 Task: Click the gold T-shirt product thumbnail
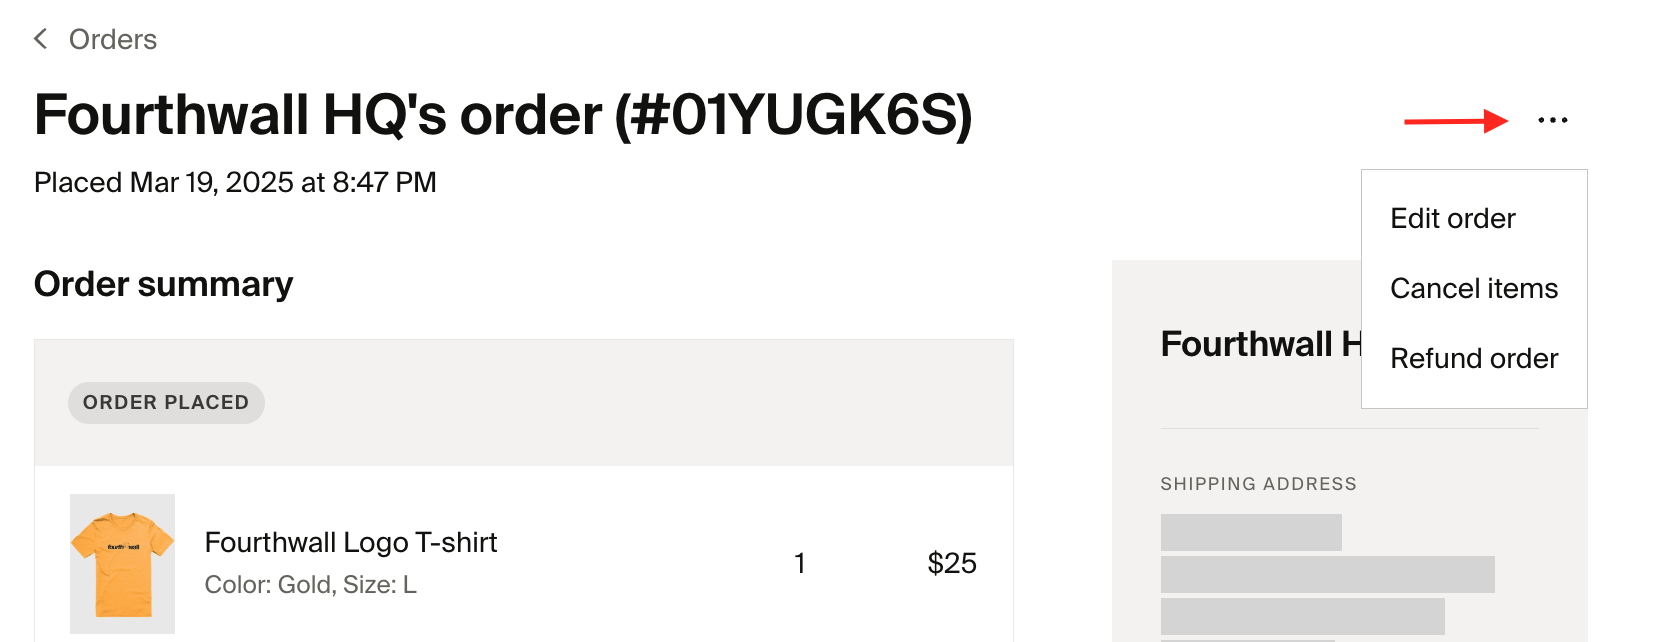[122, 563]
